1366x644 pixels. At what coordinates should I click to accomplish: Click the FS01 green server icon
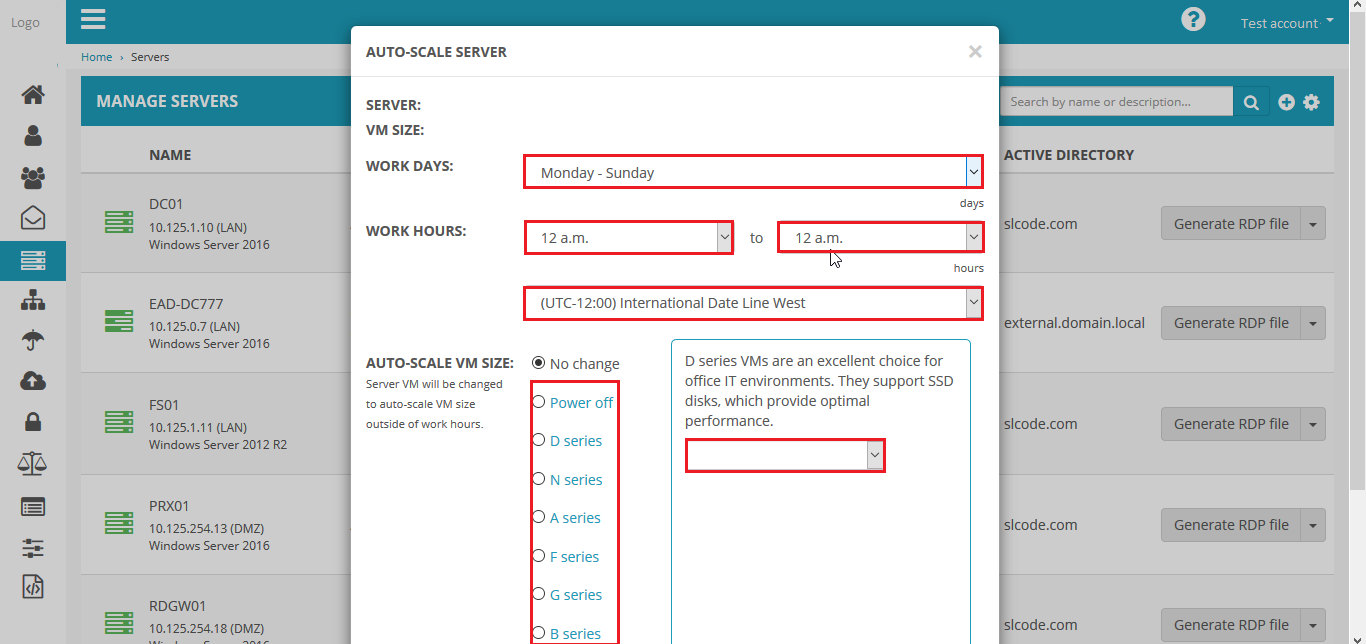[119, 423]
